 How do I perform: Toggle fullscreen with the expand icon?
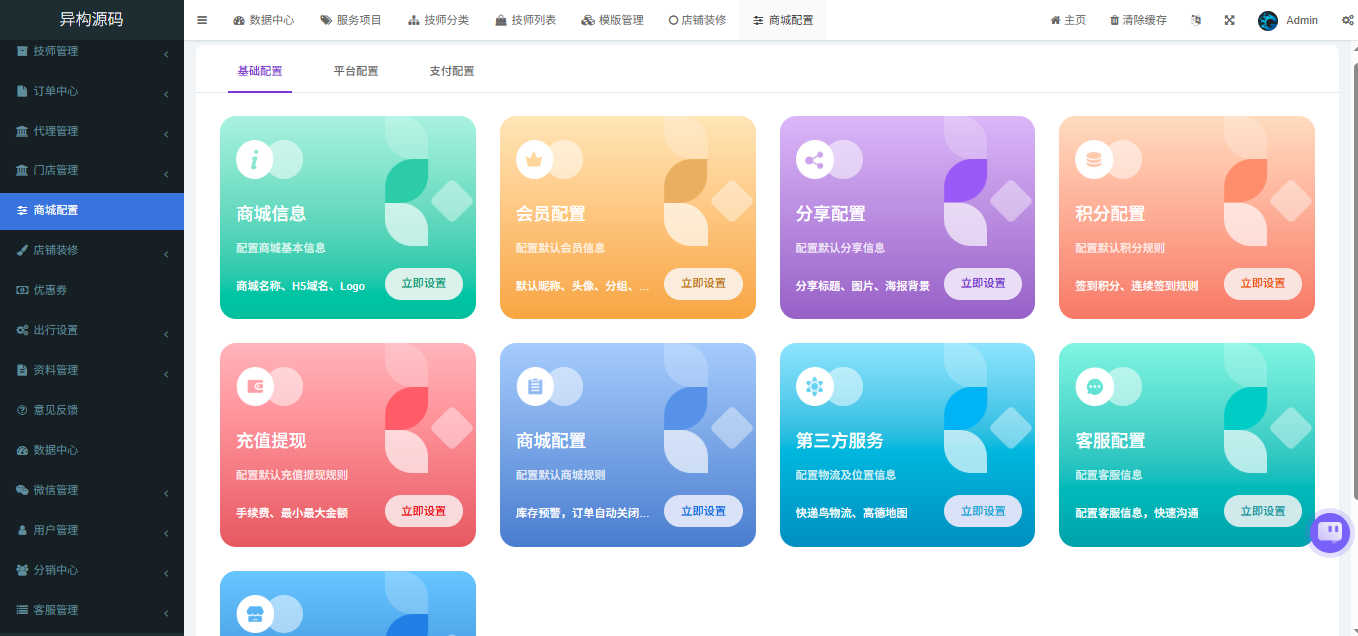(x=1229, y=19)
